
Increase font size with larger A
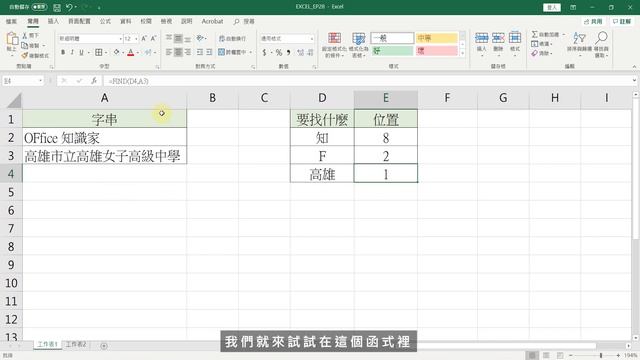click(x=144, y=38)
